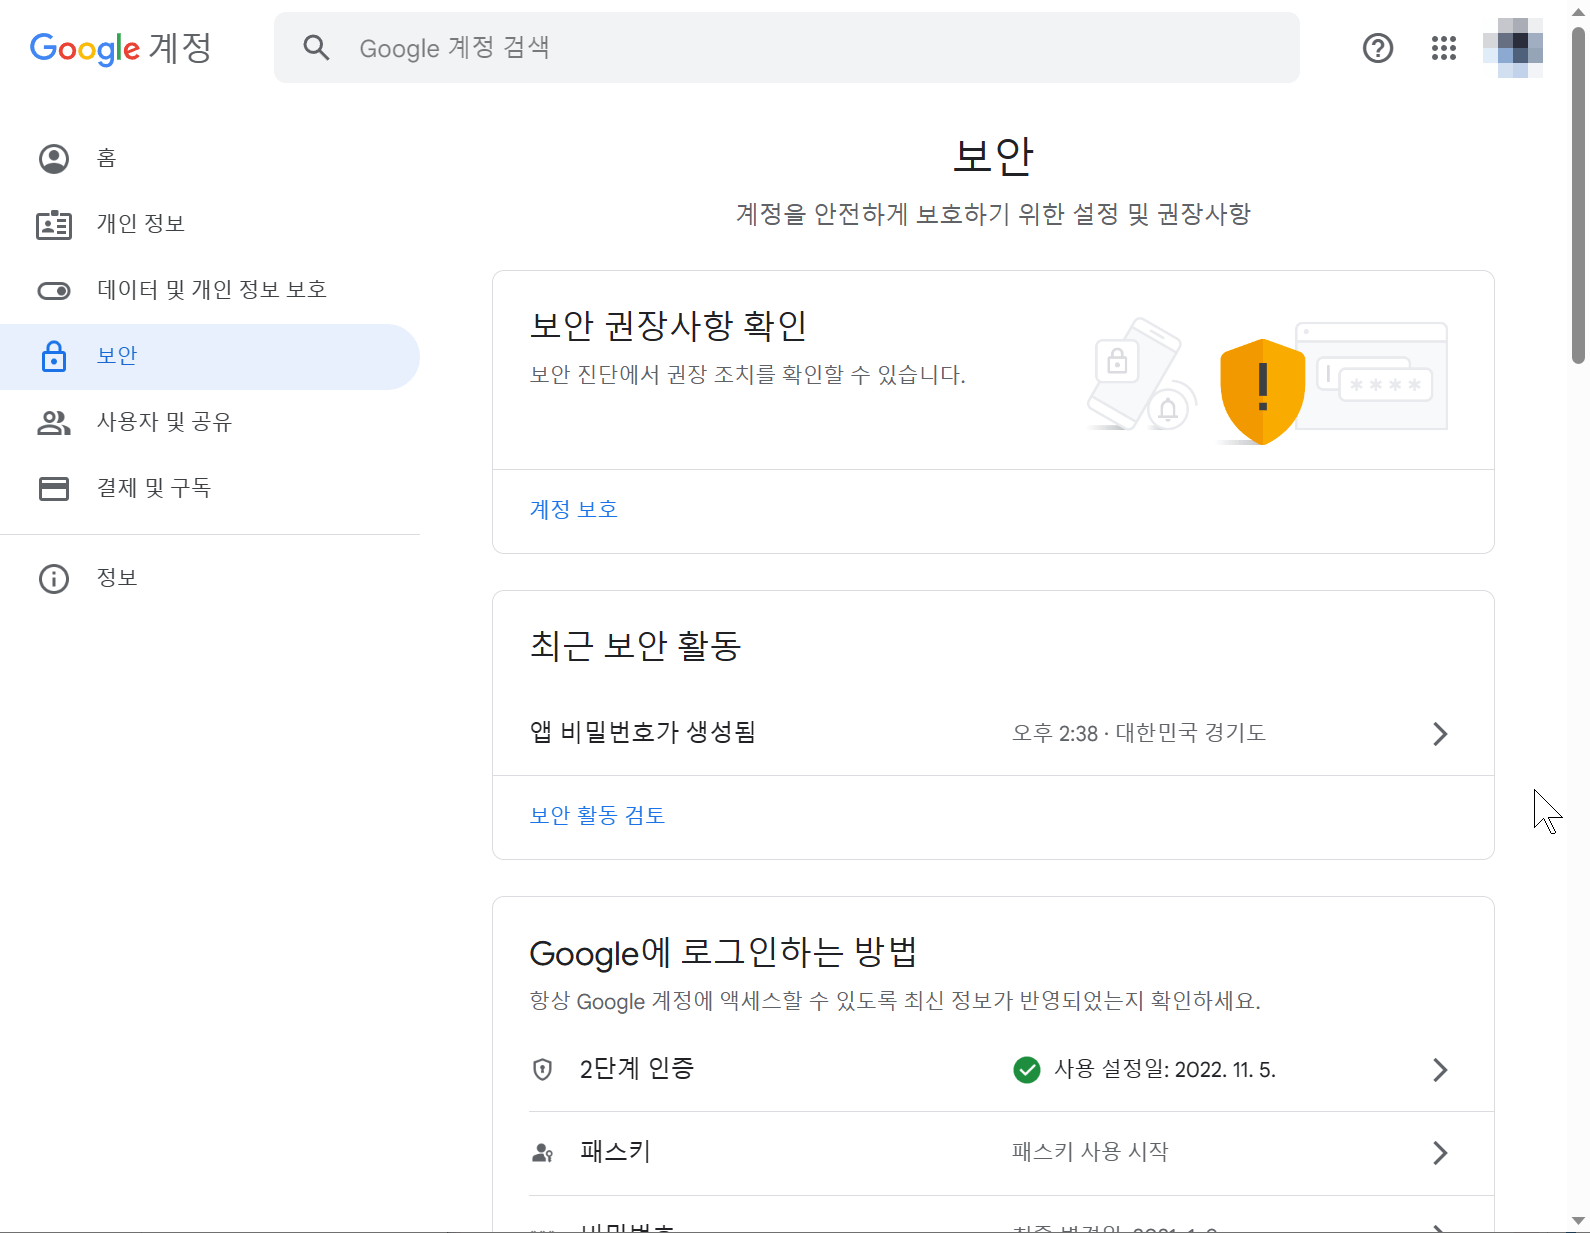
Task: Click the Google 계정 logo
Action: (x=120, y=48)
